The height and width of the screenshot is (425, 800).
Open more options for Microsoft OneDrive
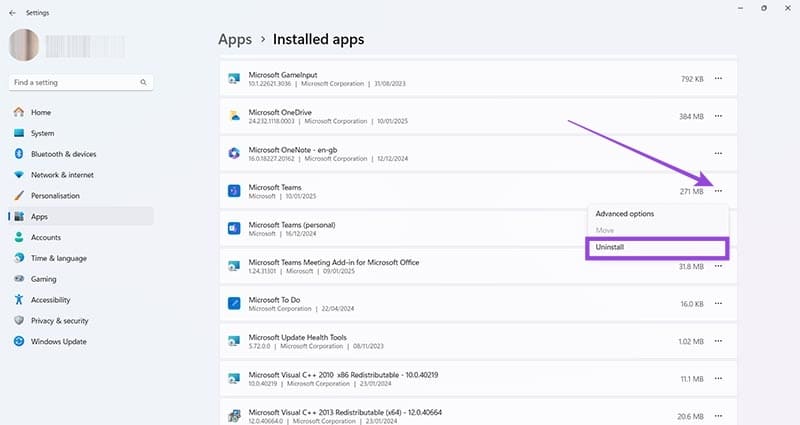718,116
